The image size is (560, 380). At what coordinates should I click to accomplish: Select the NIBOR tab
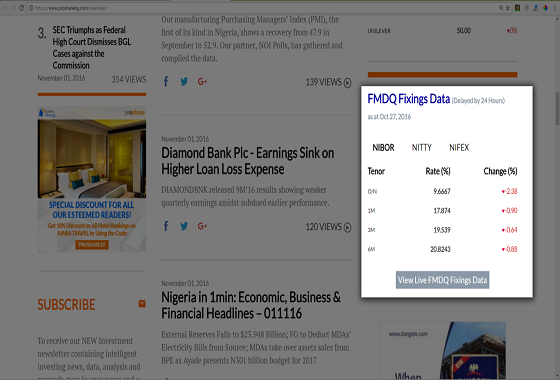(383, 148)
